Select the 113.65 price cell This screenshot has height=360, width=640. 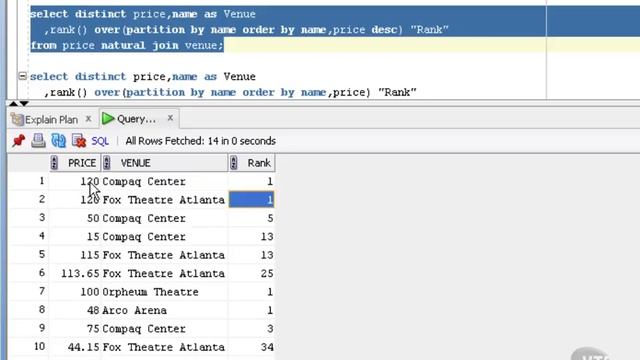pyautogui.click(x=75, y=273)
